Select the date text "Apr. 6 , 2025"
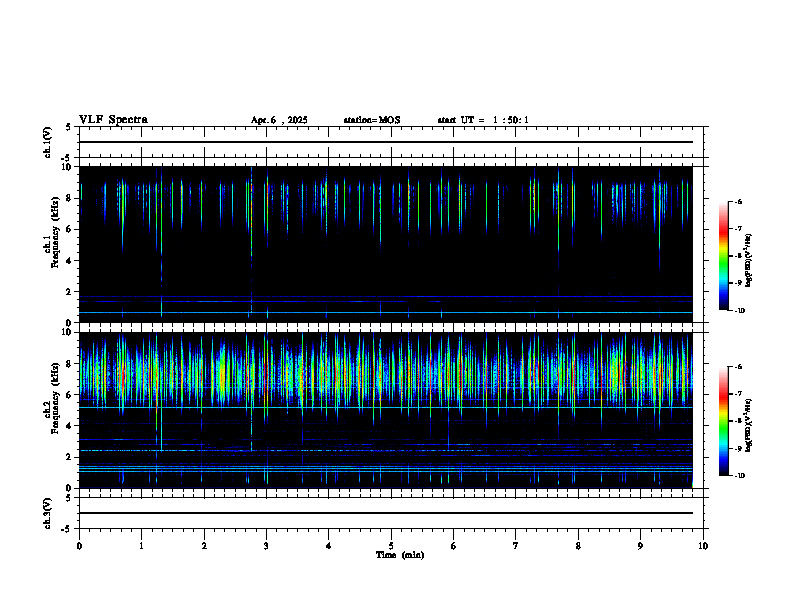Image resolution: width=792 pixels, height=612 pixels. coord(279,120)
